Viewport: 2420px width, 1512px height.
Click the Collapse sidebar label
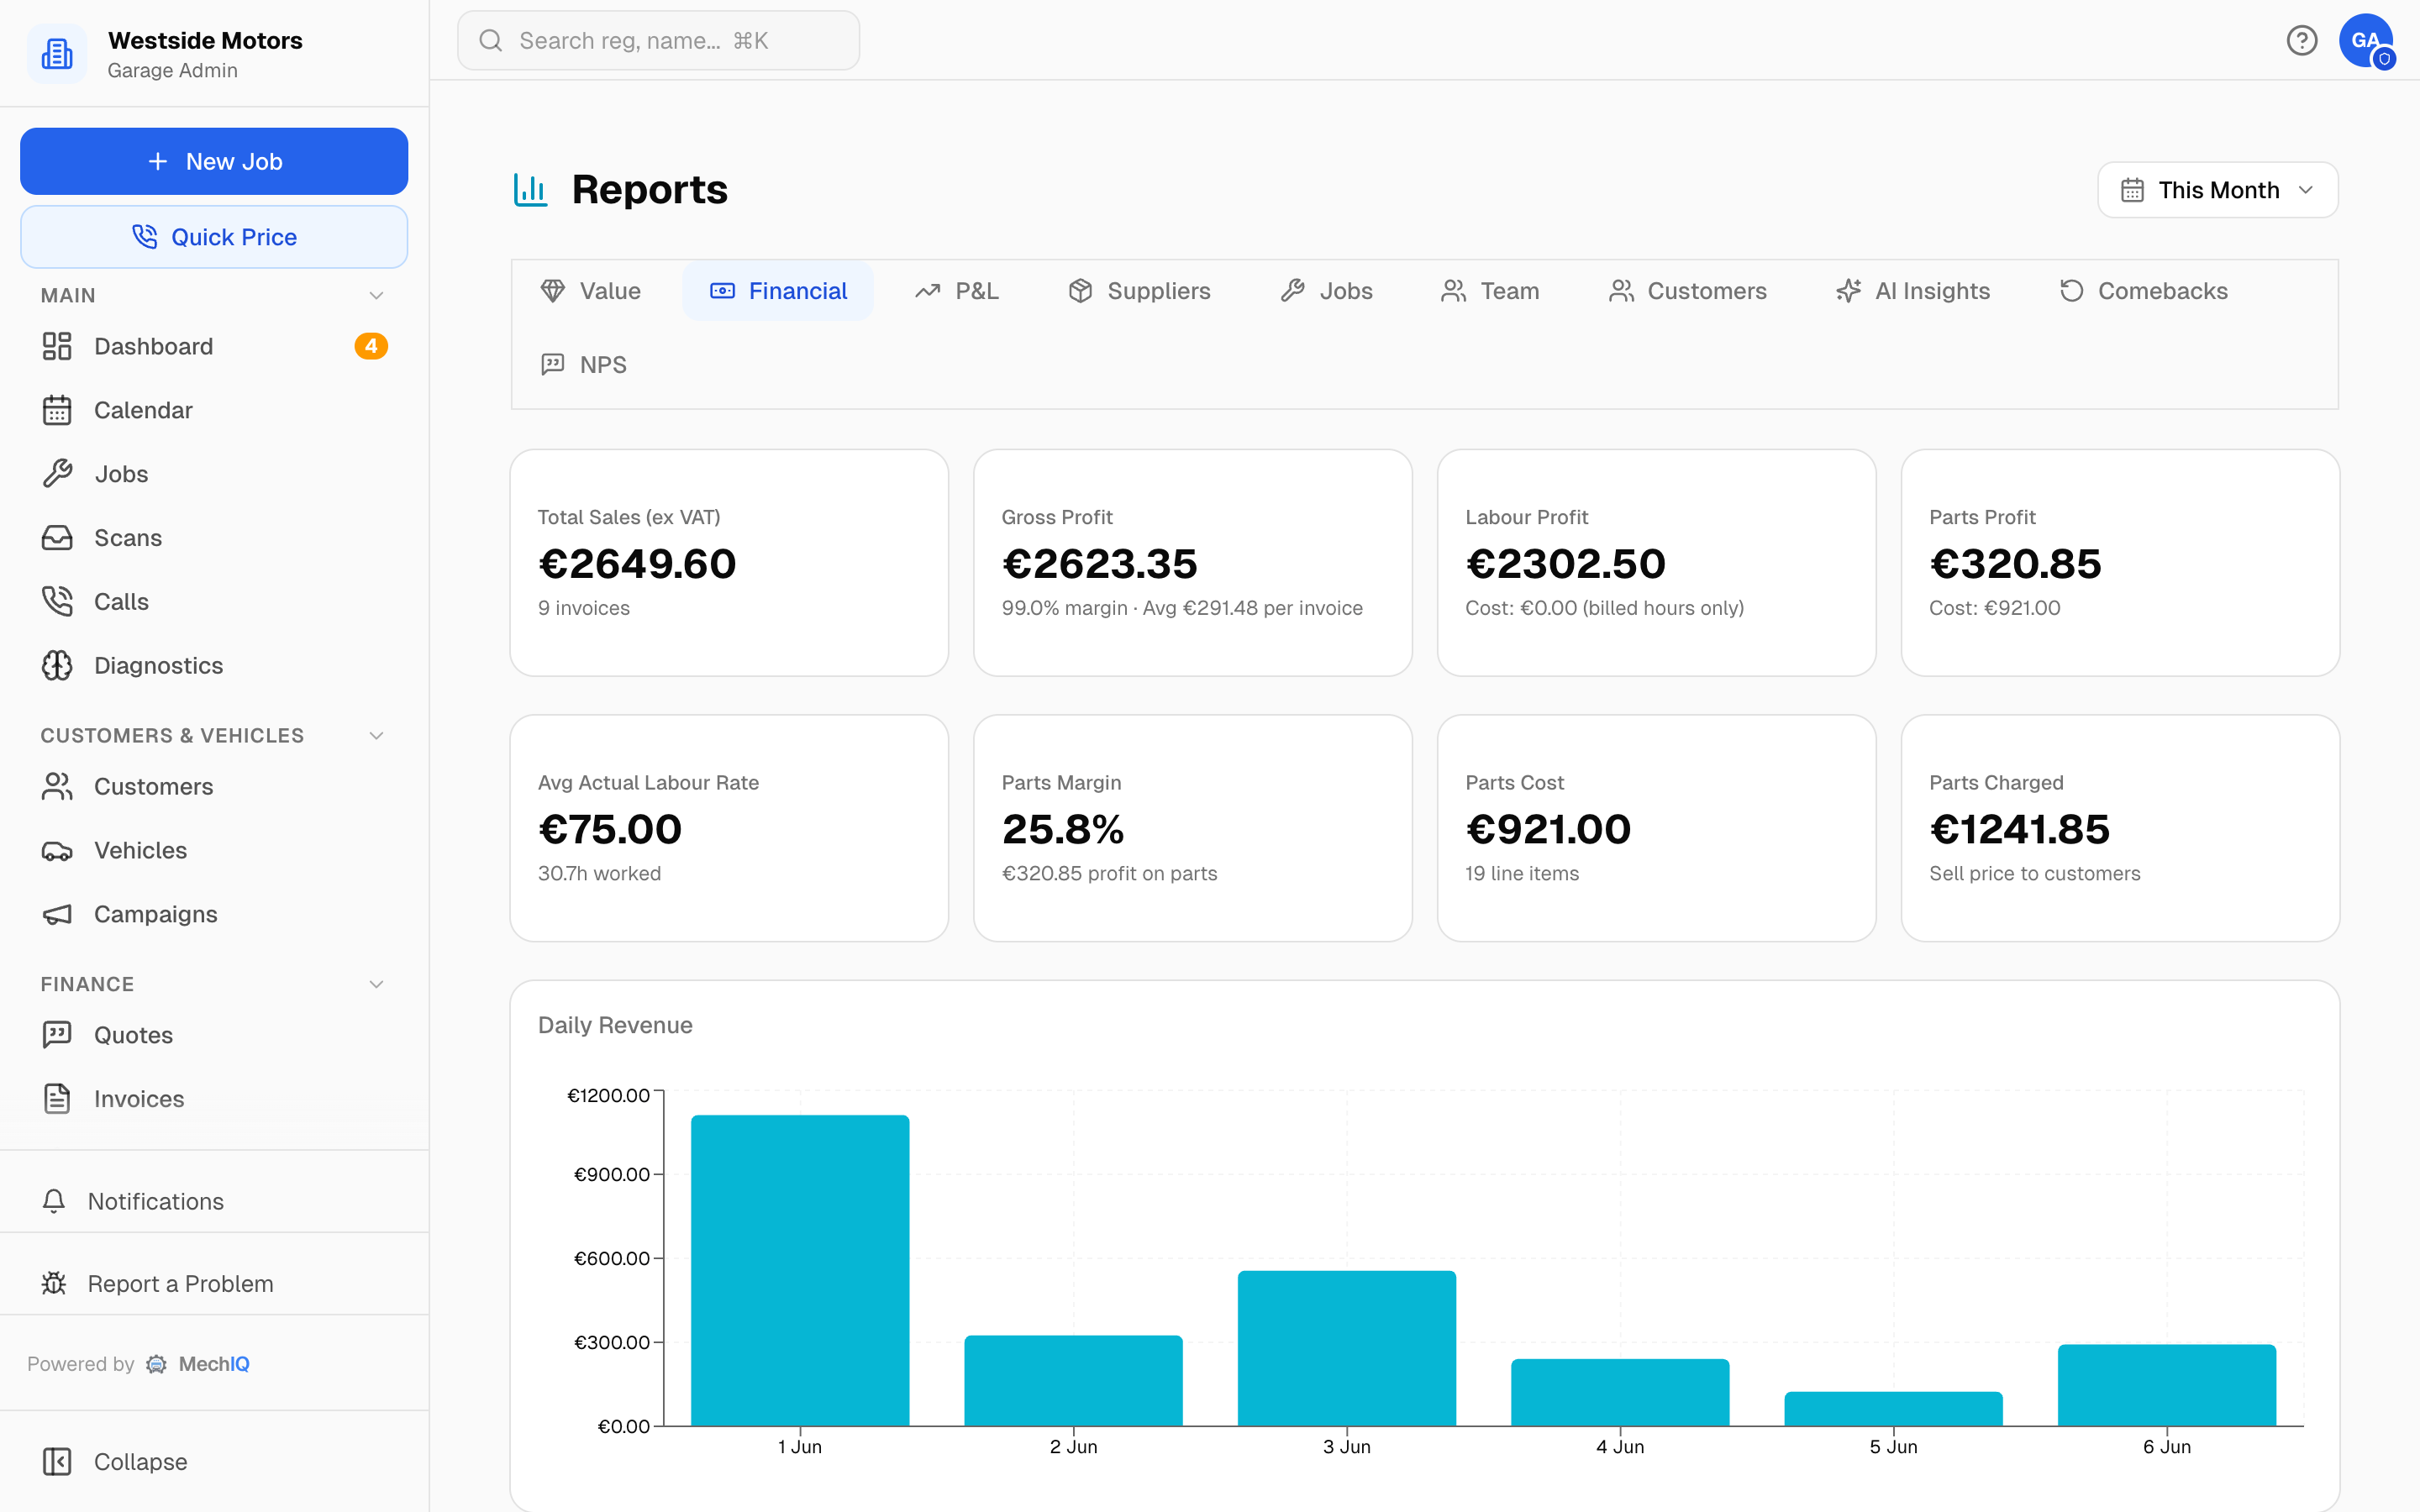[140, 1462]
